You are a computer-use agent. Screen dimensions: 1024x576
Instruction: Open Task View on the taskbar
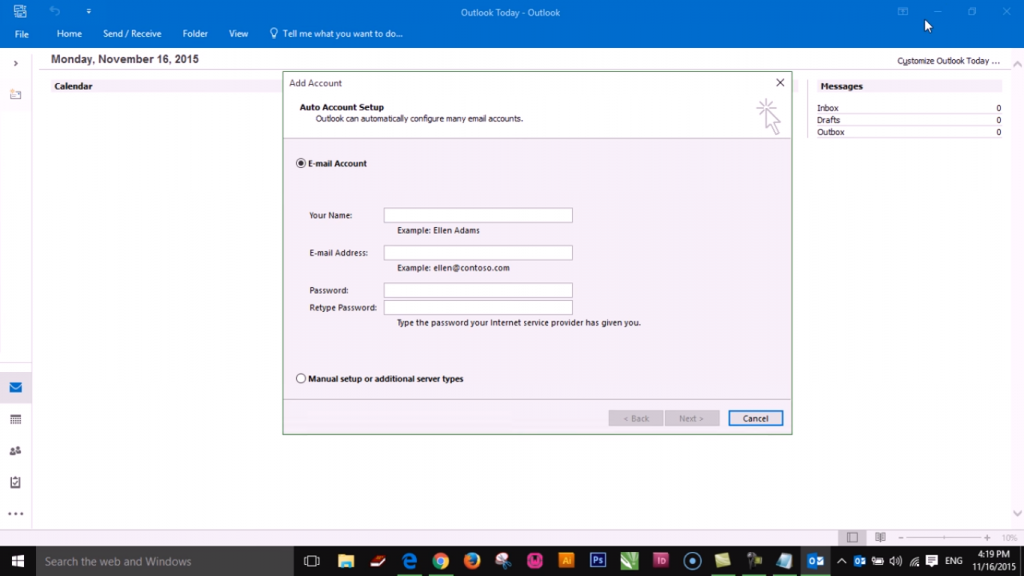312,561
